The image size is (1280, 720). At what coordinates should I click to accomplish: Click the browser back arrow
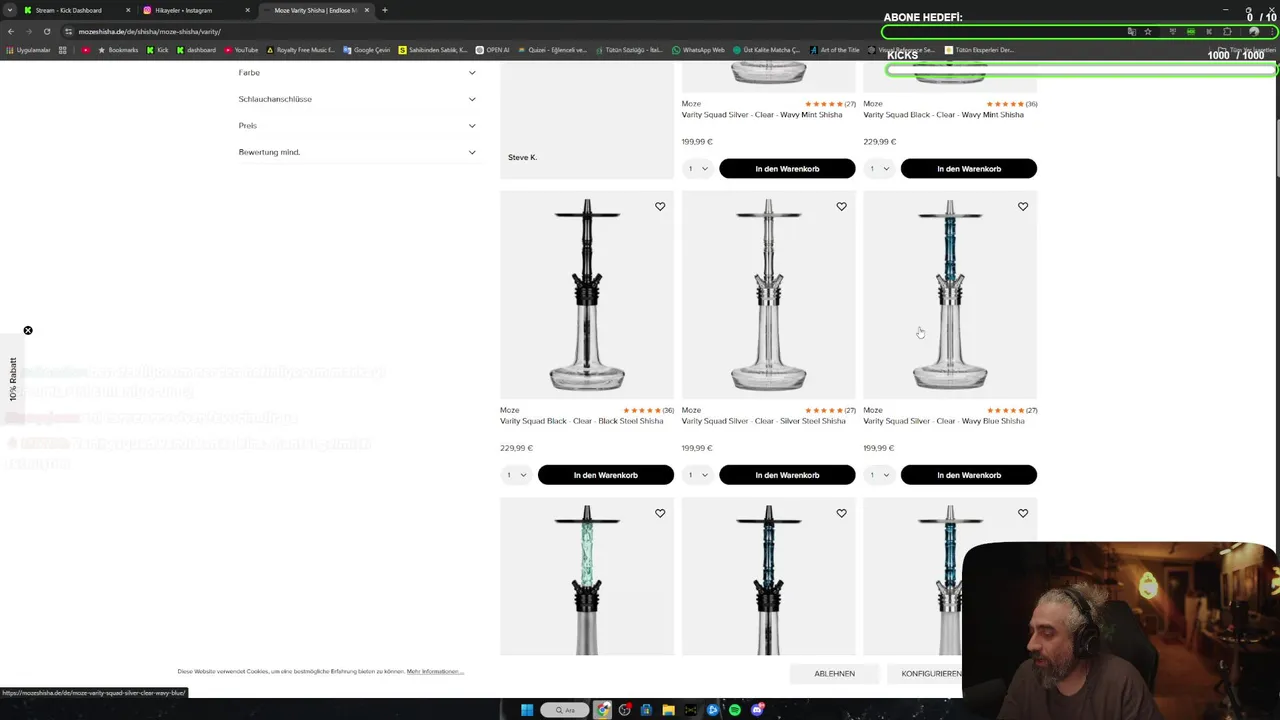pyautogui.click(x=11, y=31)
